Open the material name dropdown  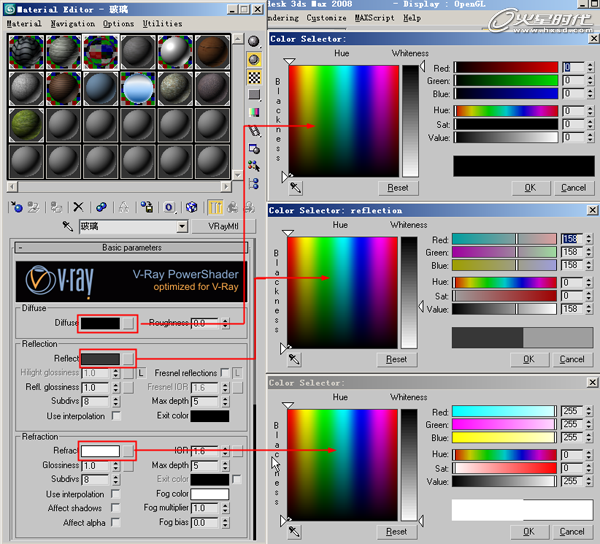[182, 227]
